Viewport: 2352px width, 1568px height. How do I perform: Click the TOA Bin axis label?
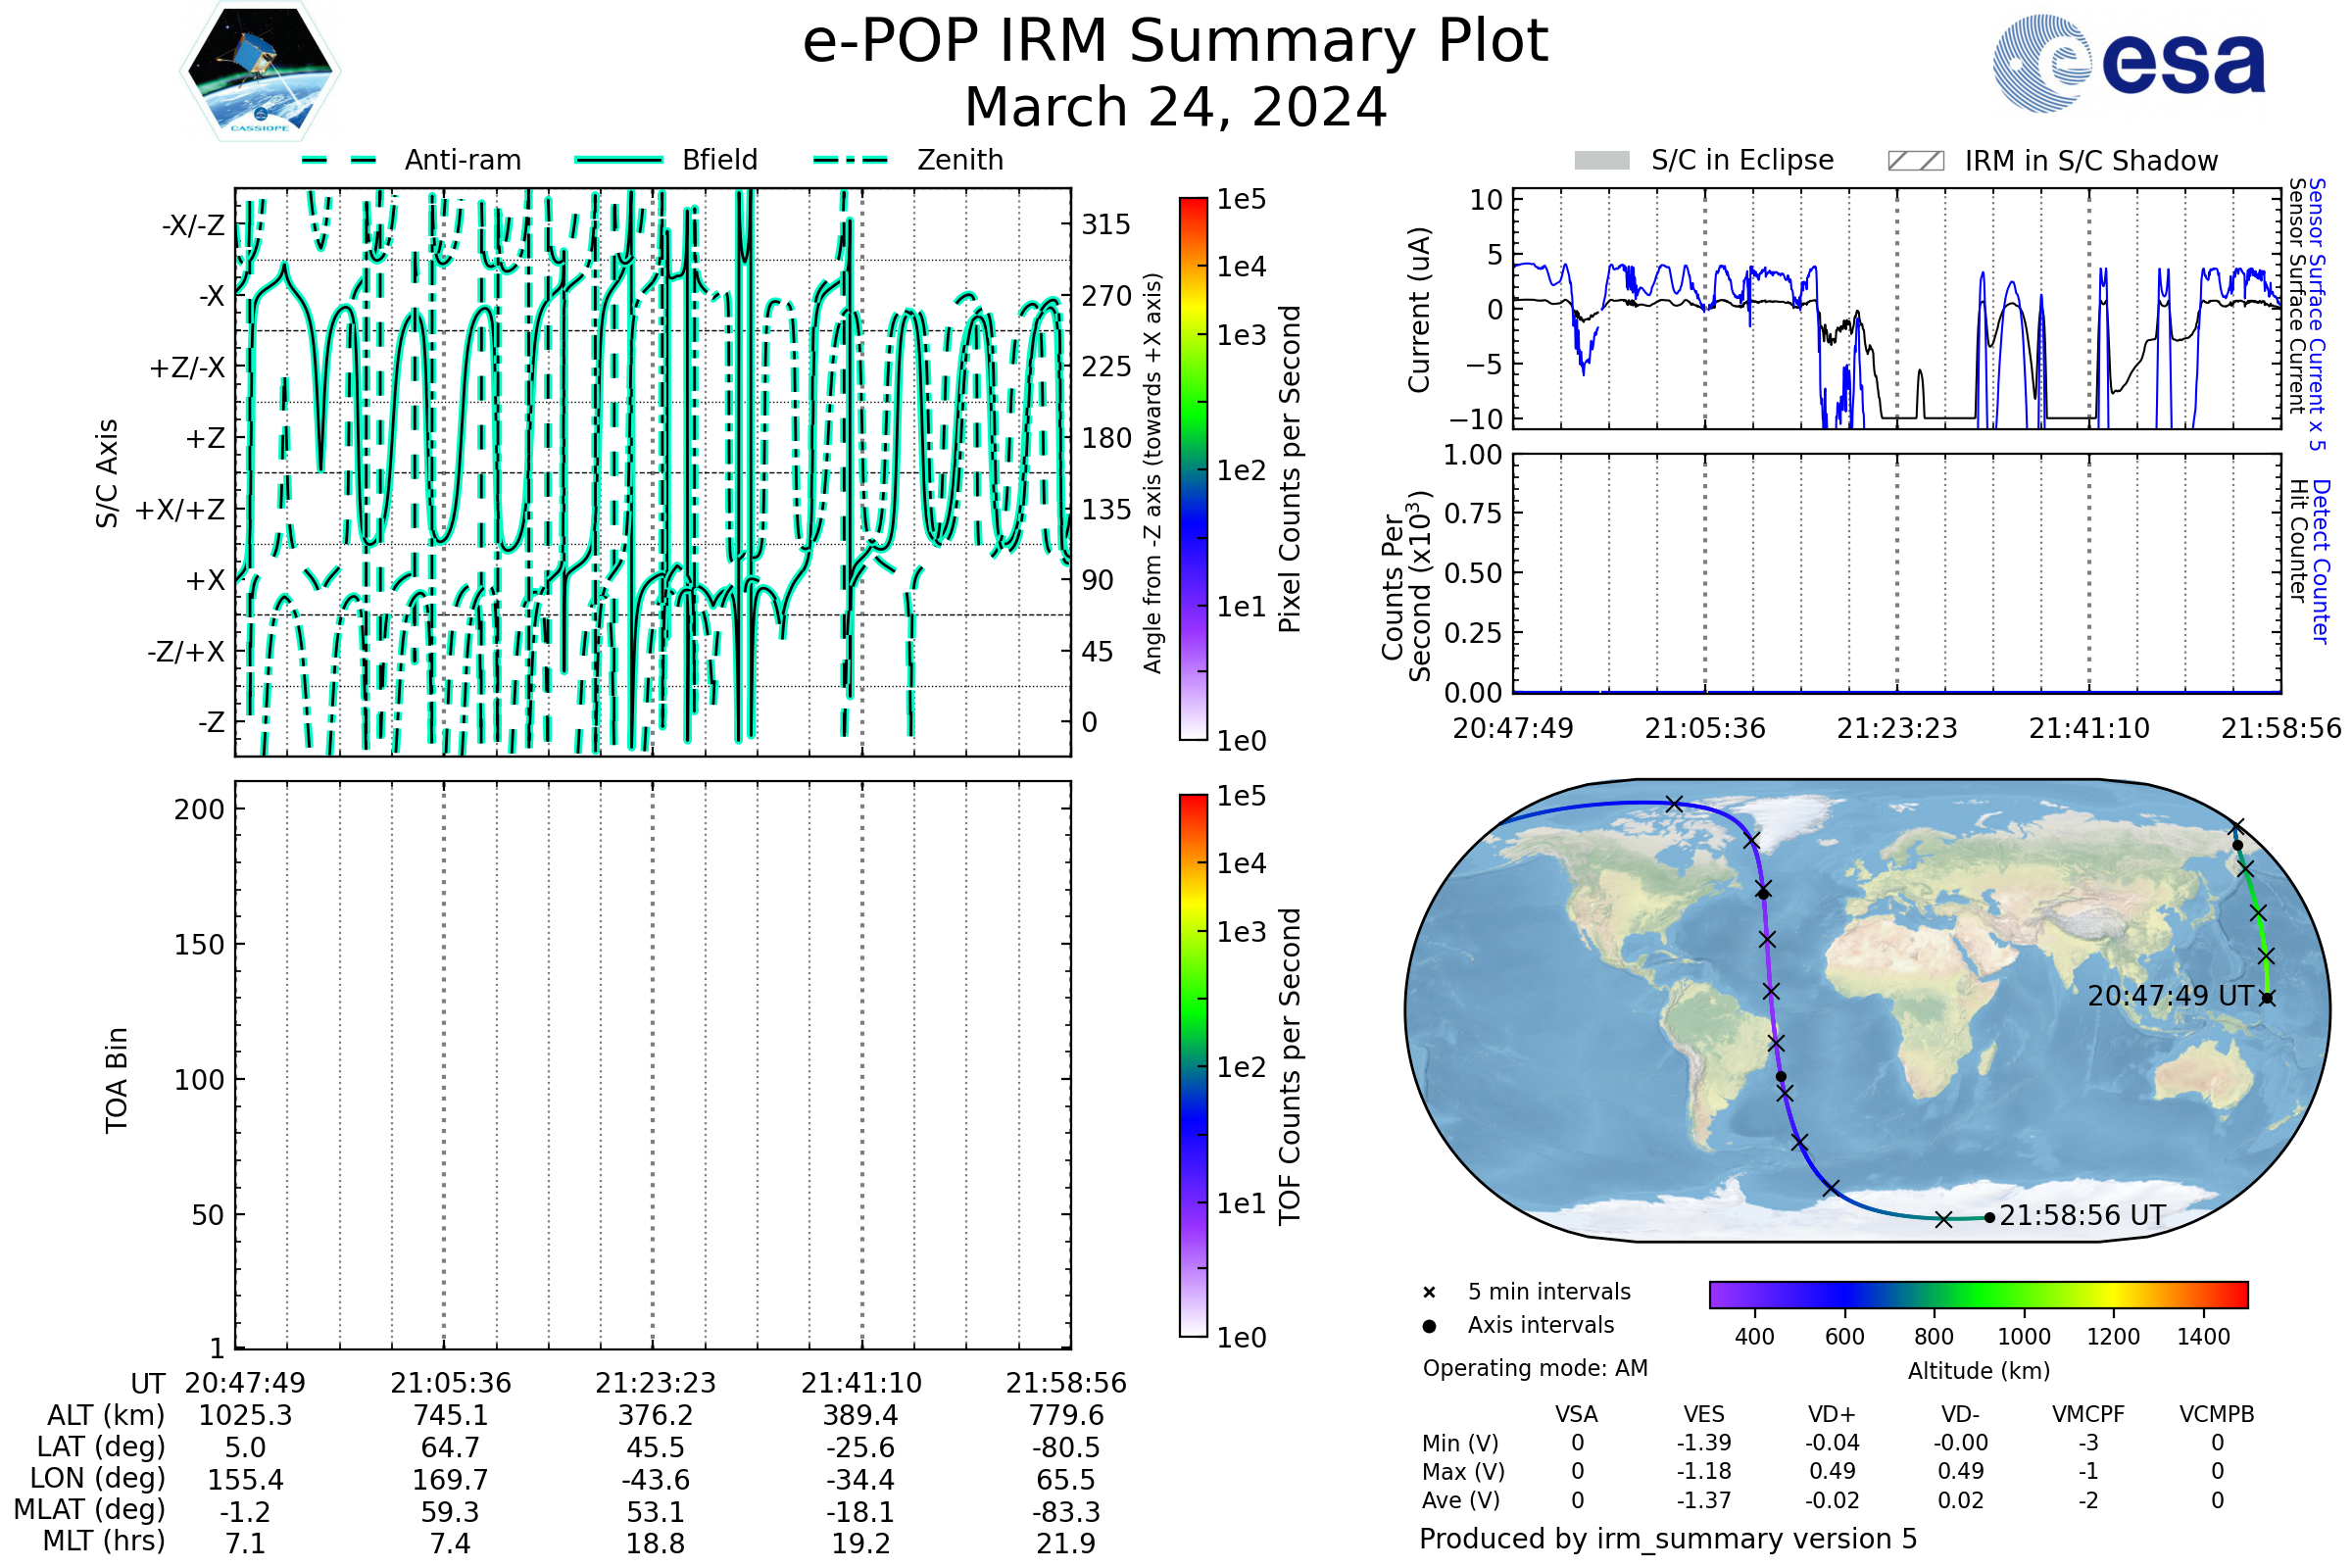click(117, 1080)
